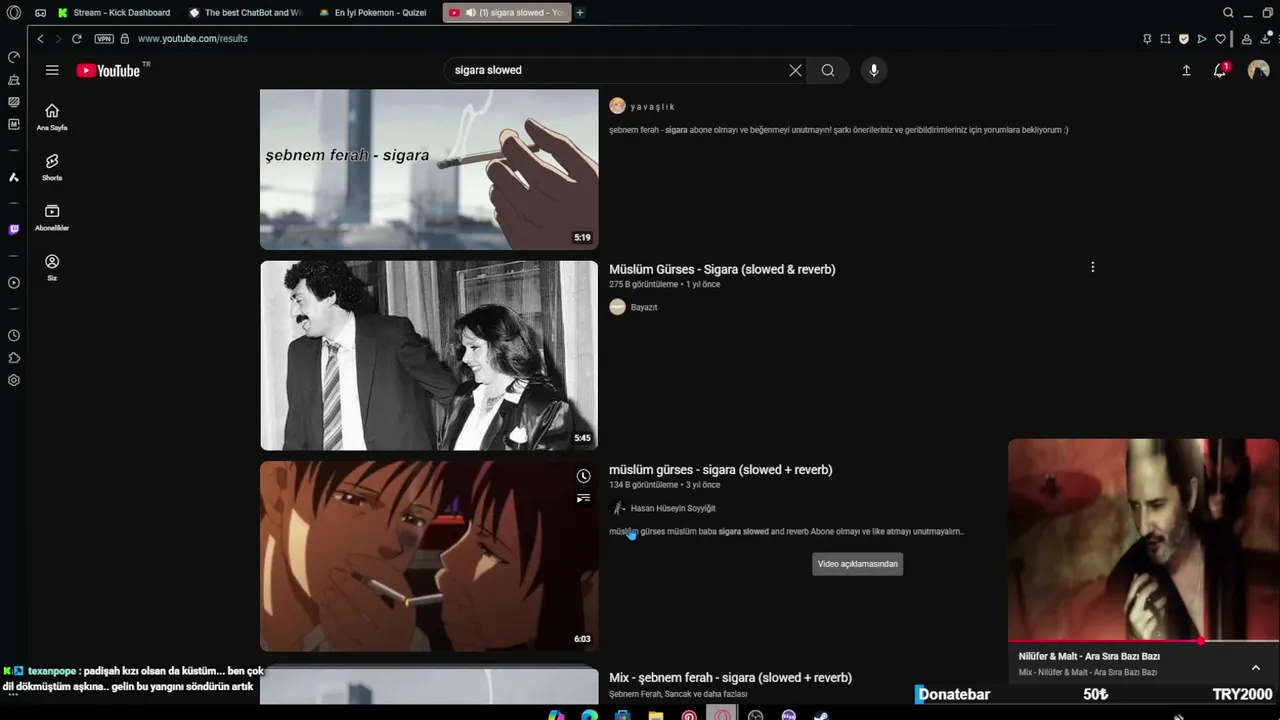Open Opera sidebar history clock
1280x720 pixels.
point(14,335)
